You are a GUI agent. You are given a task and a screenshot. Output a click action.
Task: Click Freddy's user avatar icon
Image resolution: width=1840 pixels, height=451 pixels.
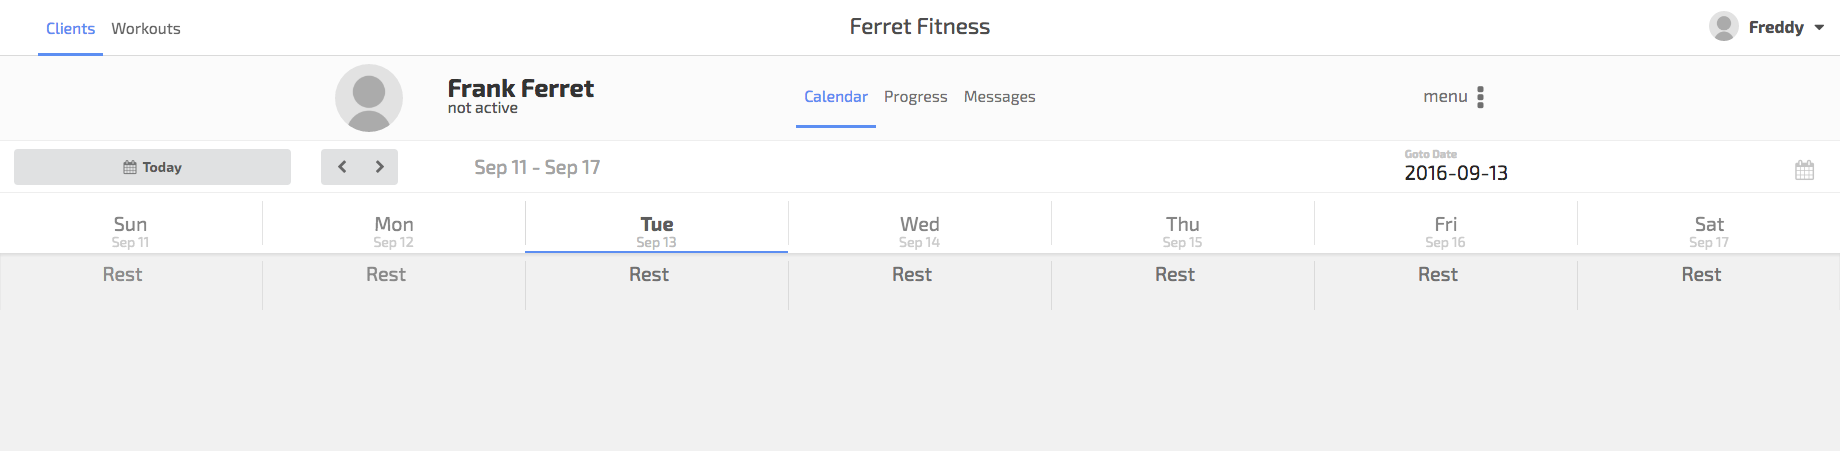[x=1724, y=27]
